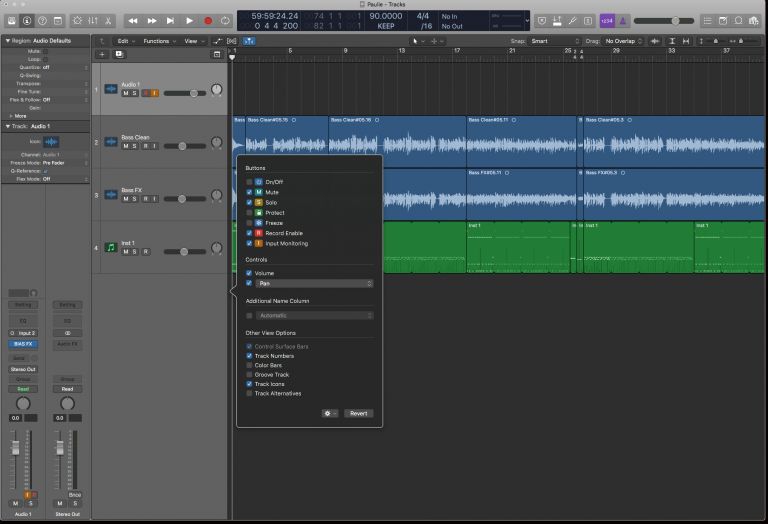Click the waveform zoom button

point(655,41)
